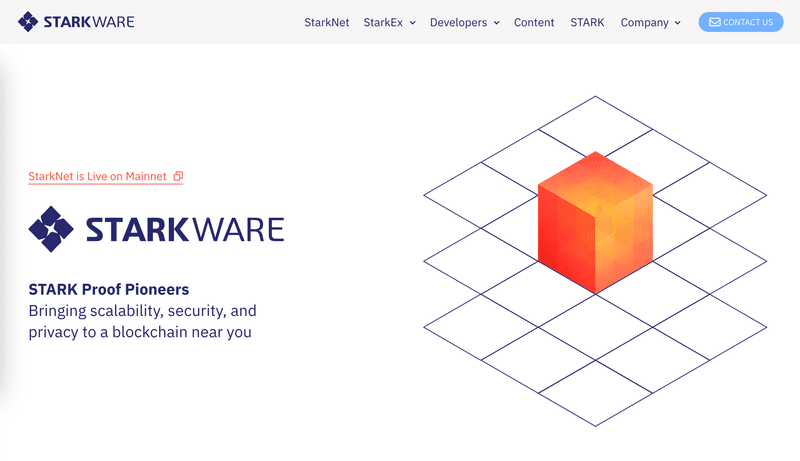The width and height of the screenshot is (800, 461).
Task: Click the StarkWare logo in header
Action: coord(76,22)
